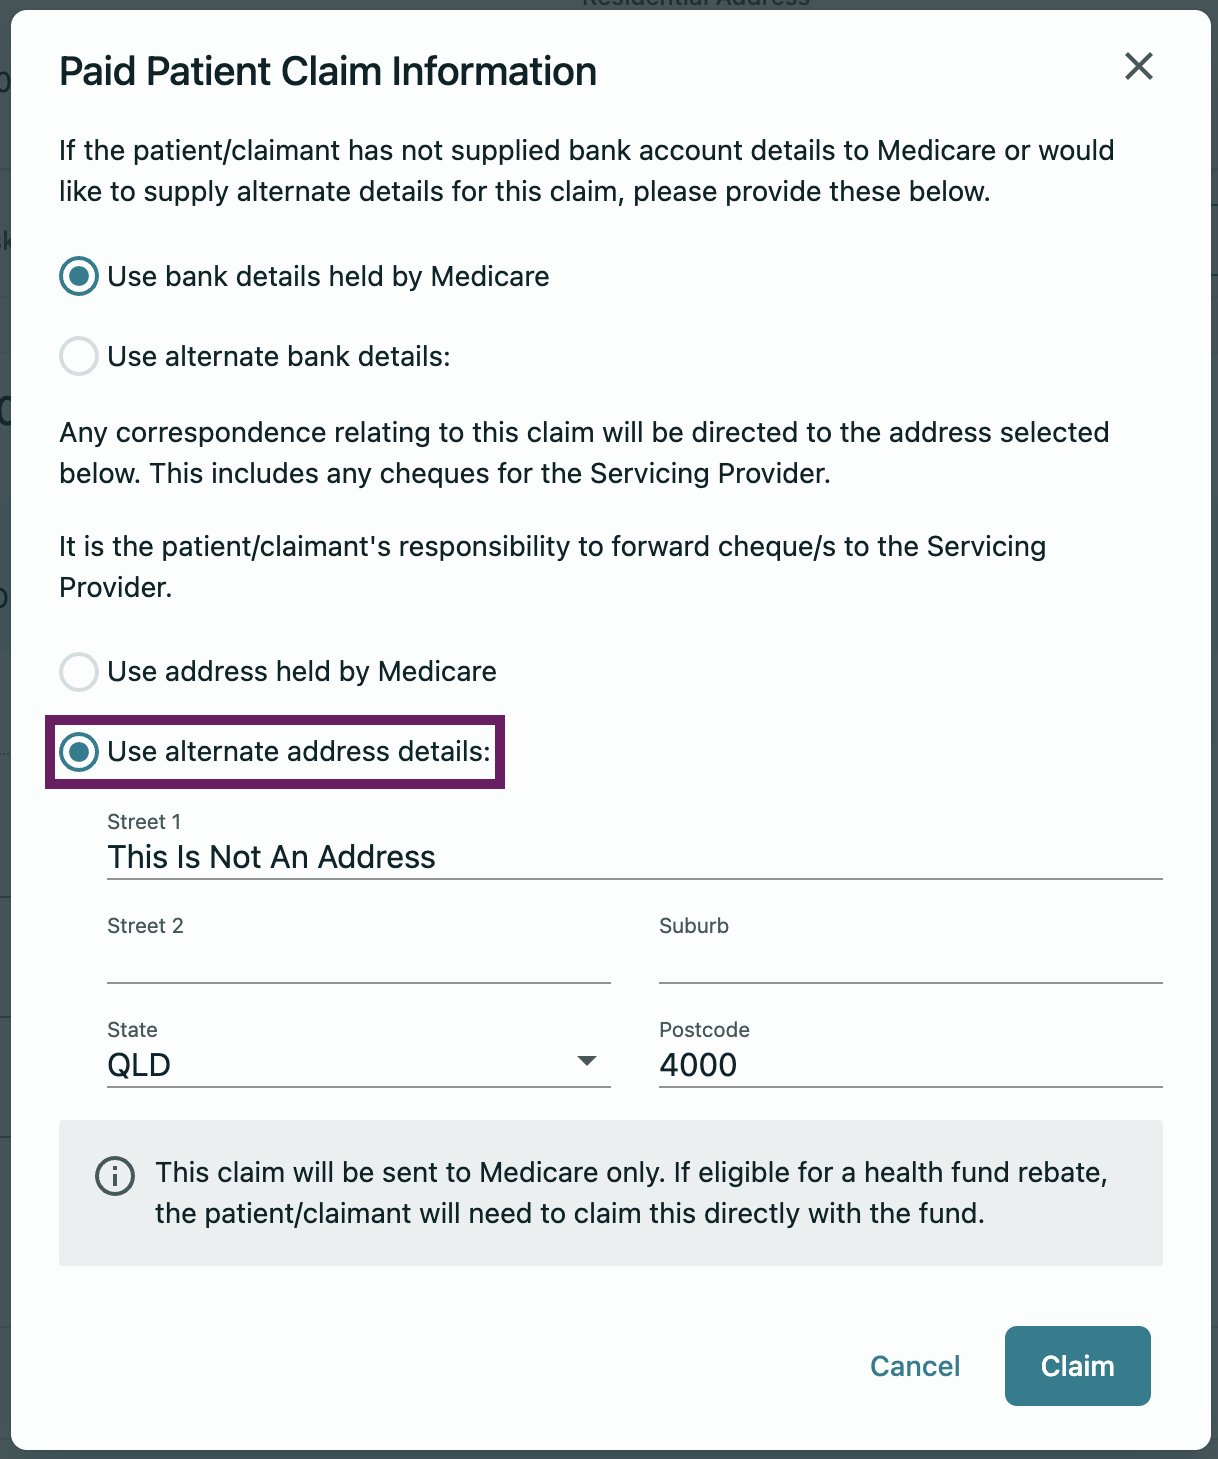
Task: Open the State selector showing QLD
Action: [340, 1065]
